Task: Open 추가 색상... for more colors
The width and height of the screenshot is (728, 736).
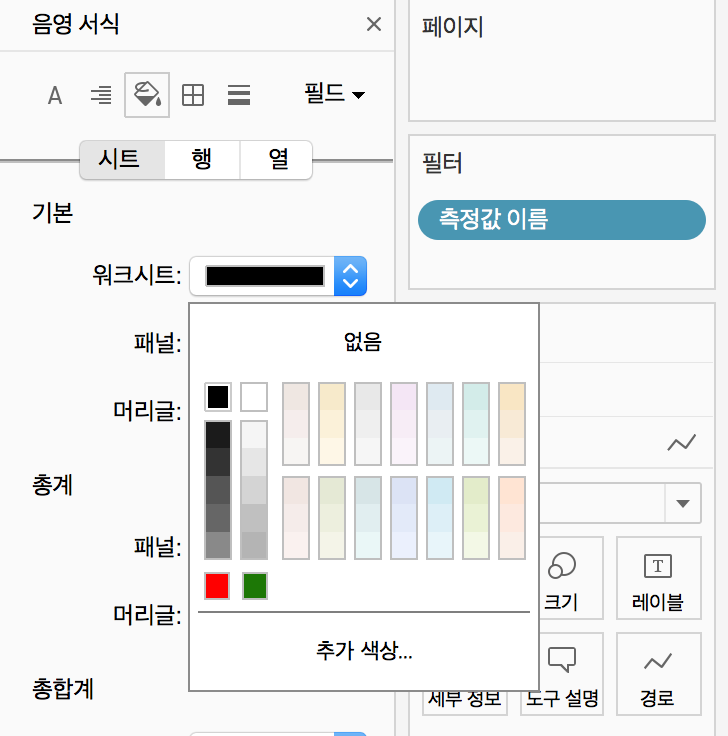Action: [364, 651]
